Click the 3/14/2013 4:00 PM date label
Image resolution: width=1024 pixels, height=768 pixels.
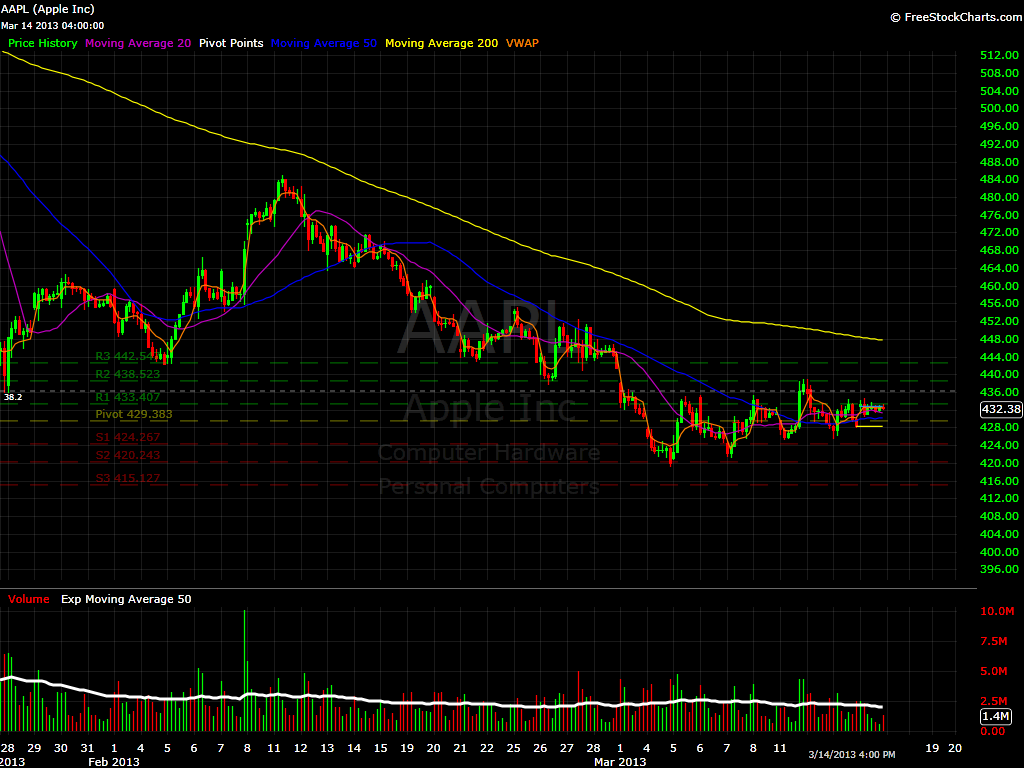coord(852,754)
